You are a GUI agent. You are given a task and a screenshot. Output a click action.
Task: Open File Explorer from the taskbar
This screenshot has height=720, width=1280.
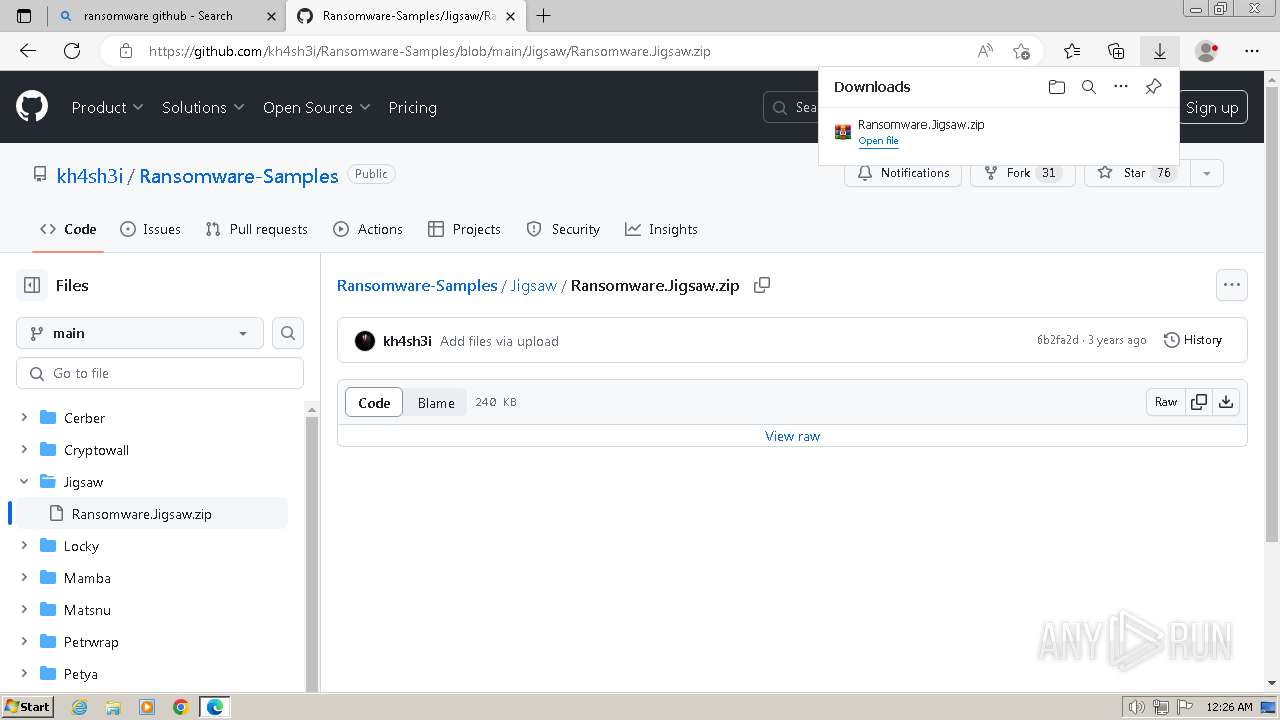click(x=113, y=707)
